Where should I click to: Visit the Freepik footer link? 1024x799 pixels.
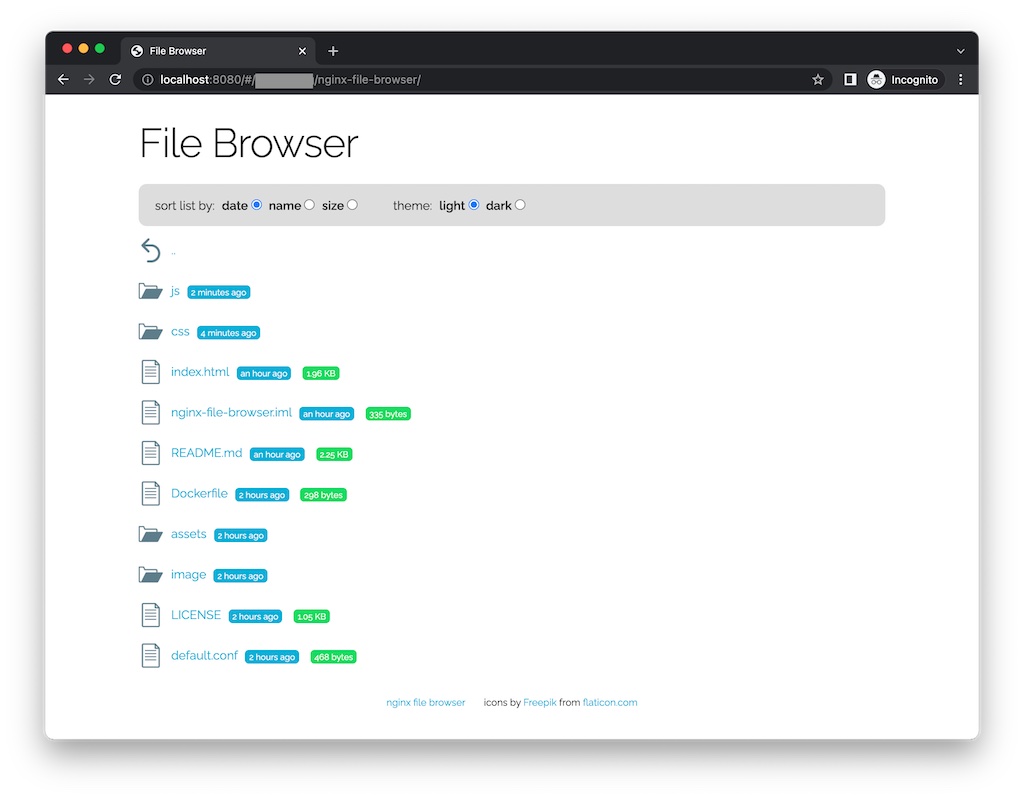pyautogui.click(x=540, y=702)
